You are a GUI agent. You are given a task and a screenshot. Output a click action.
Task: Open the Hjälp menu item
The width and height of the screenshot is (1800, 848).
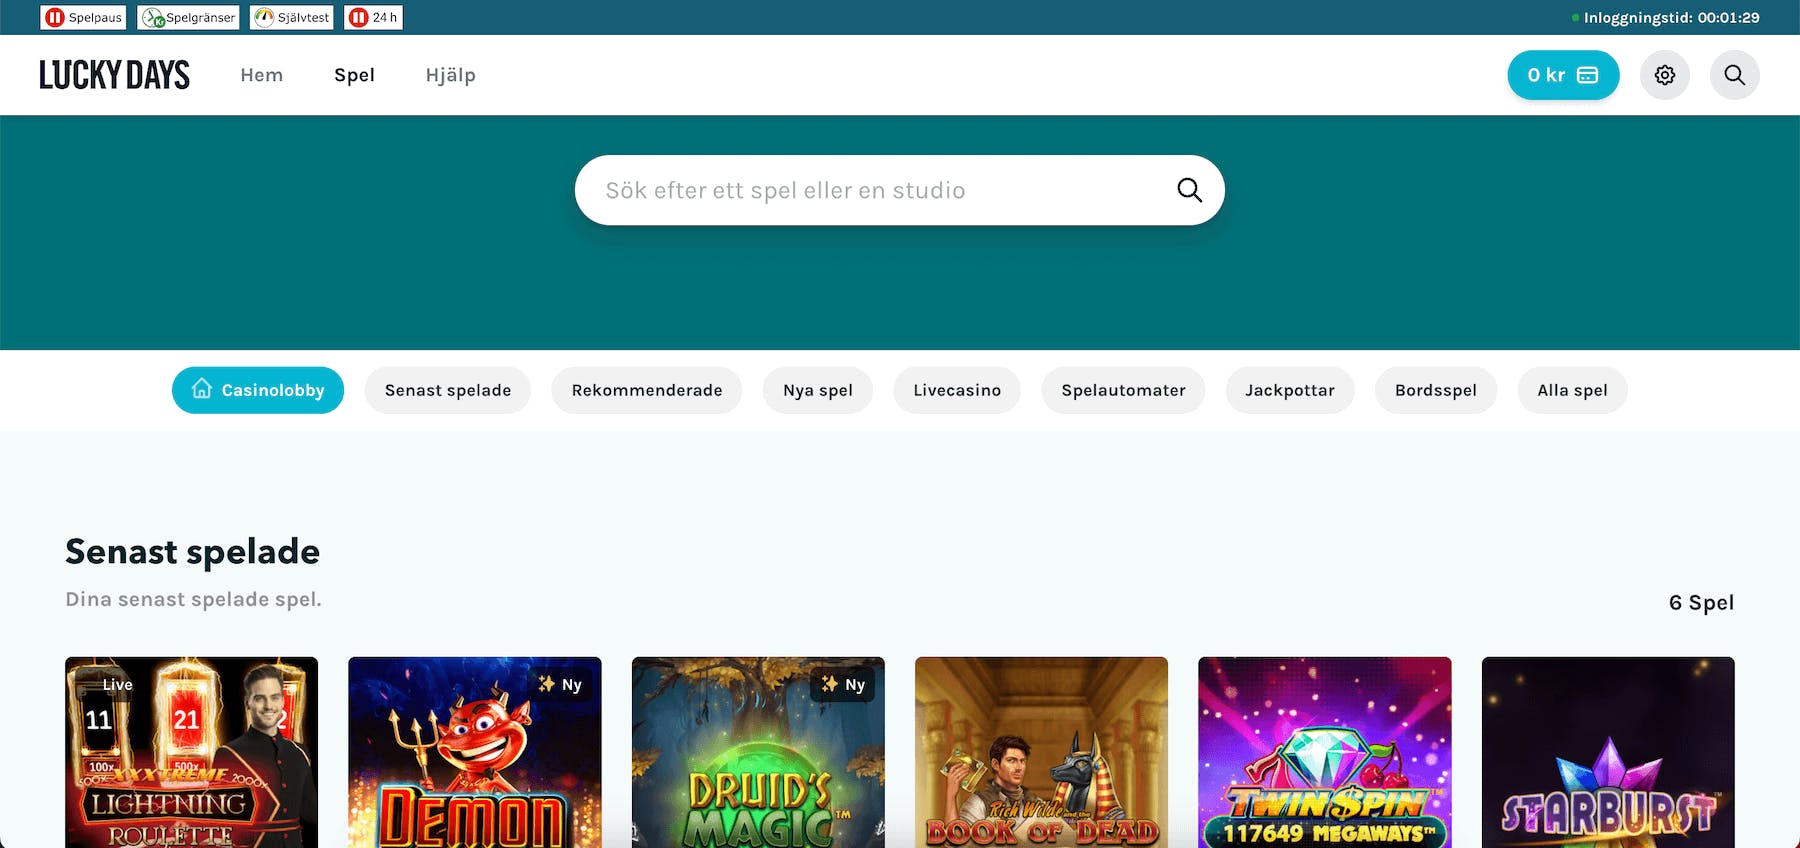click(450, 75)
